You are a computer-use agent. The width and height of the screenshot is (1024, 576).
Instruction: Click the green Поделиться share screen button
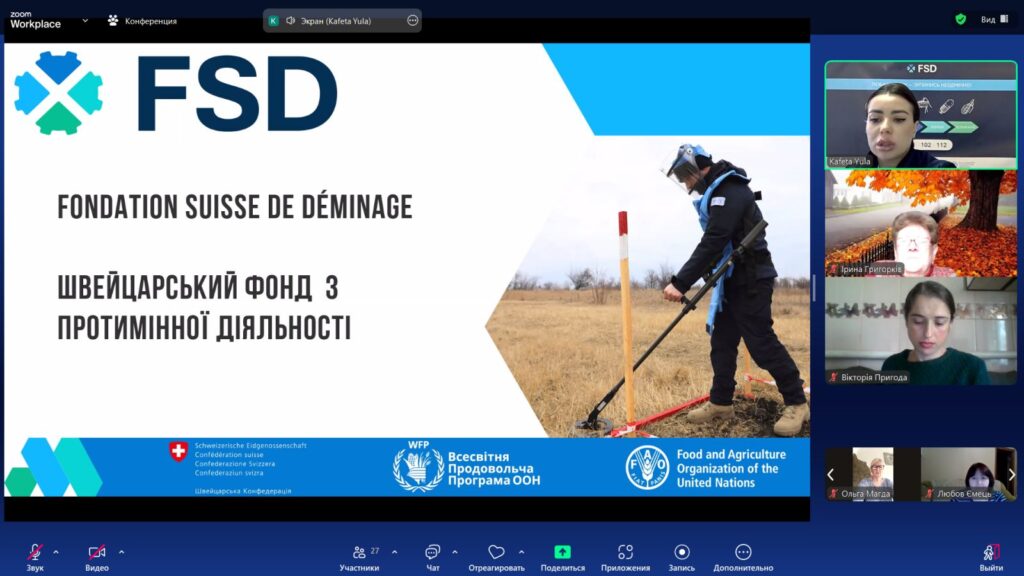click(562, 552)
